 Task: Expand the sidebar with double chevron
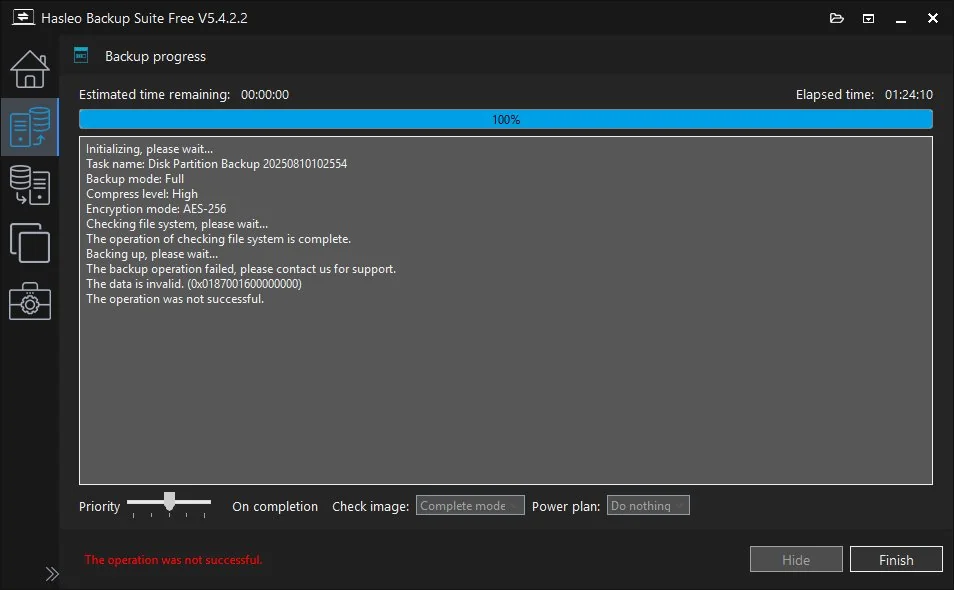[52, 574]
